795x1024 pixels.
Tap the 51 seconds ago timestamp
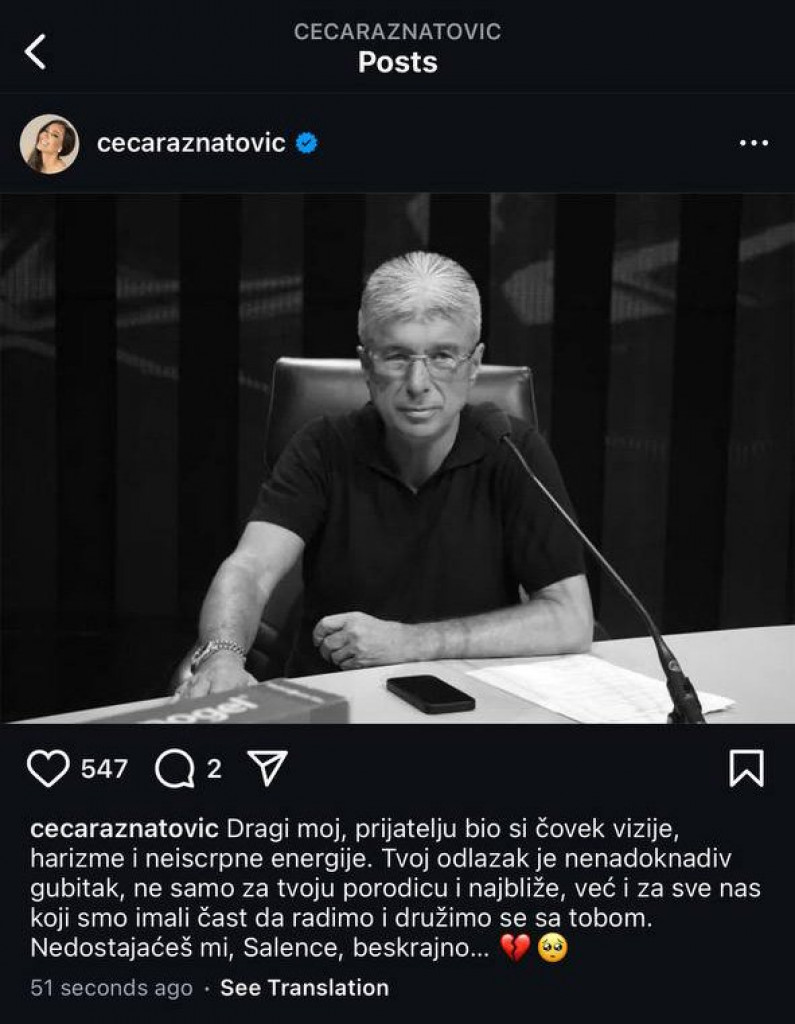[x=112, y=987]
